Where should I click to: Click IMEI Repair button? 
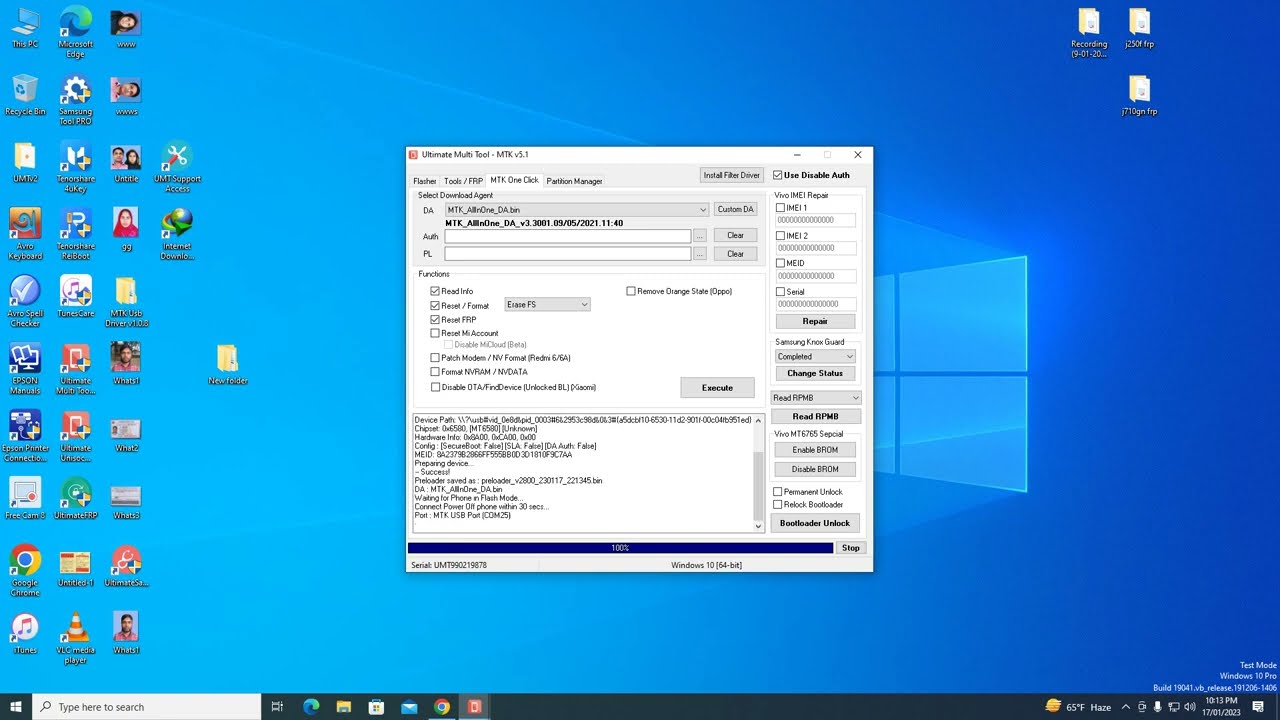point(815,322)
